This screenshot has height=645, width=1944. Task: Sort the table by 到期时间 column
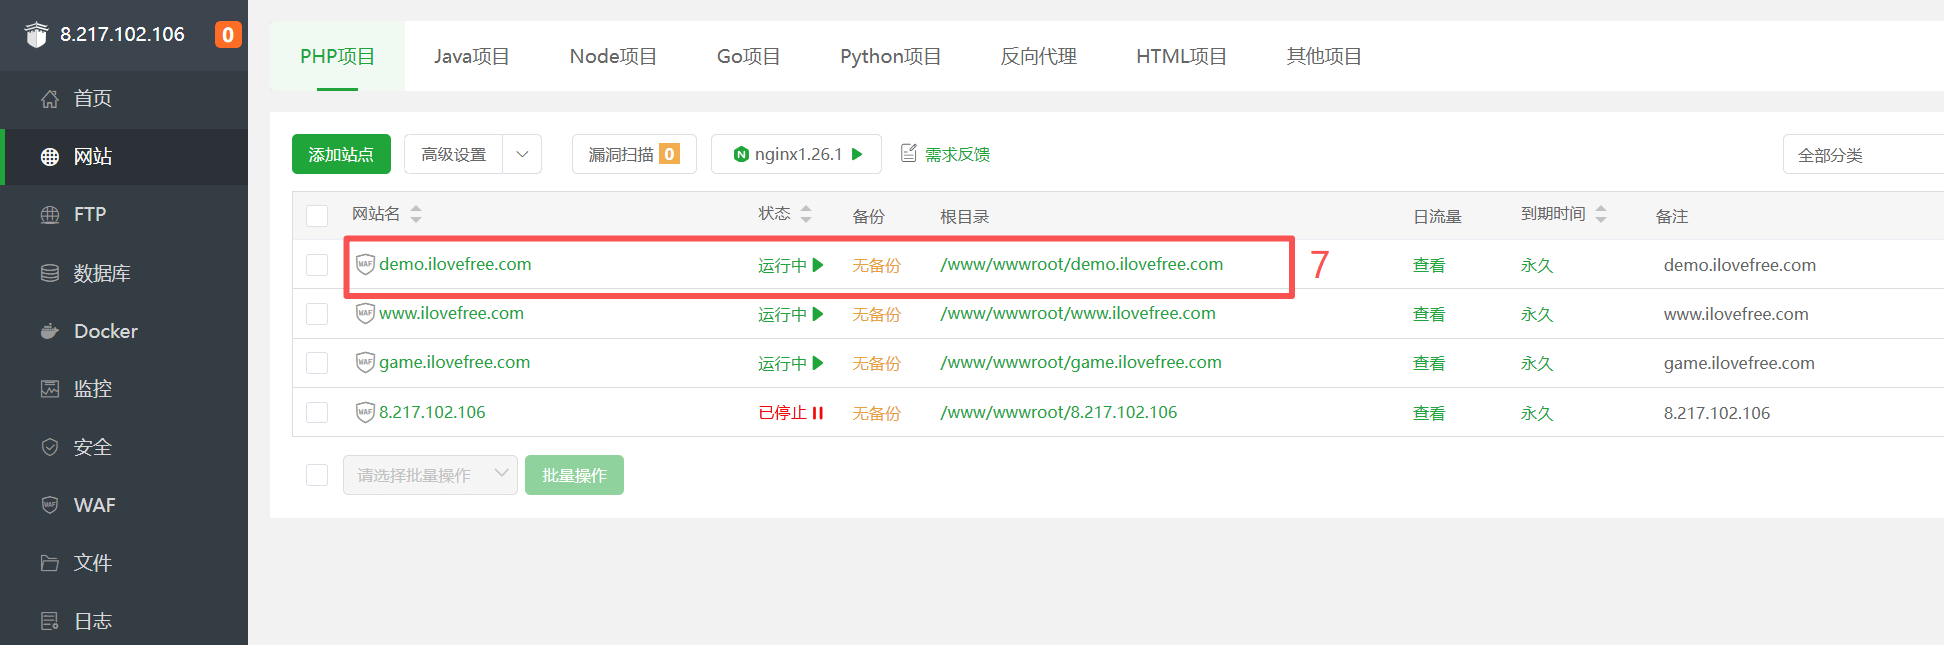(1600, 214)
